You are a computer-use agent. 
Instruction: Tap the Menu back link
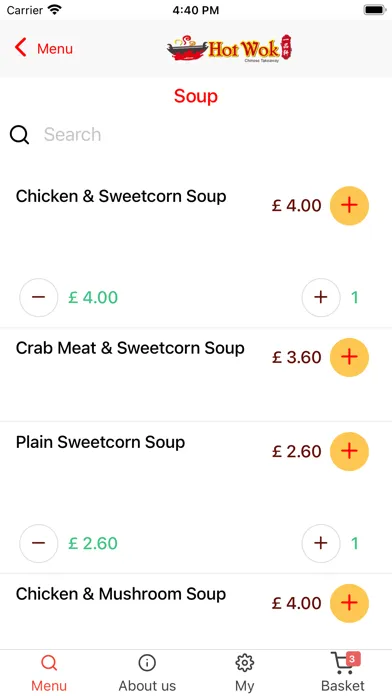tap(55, 48)
